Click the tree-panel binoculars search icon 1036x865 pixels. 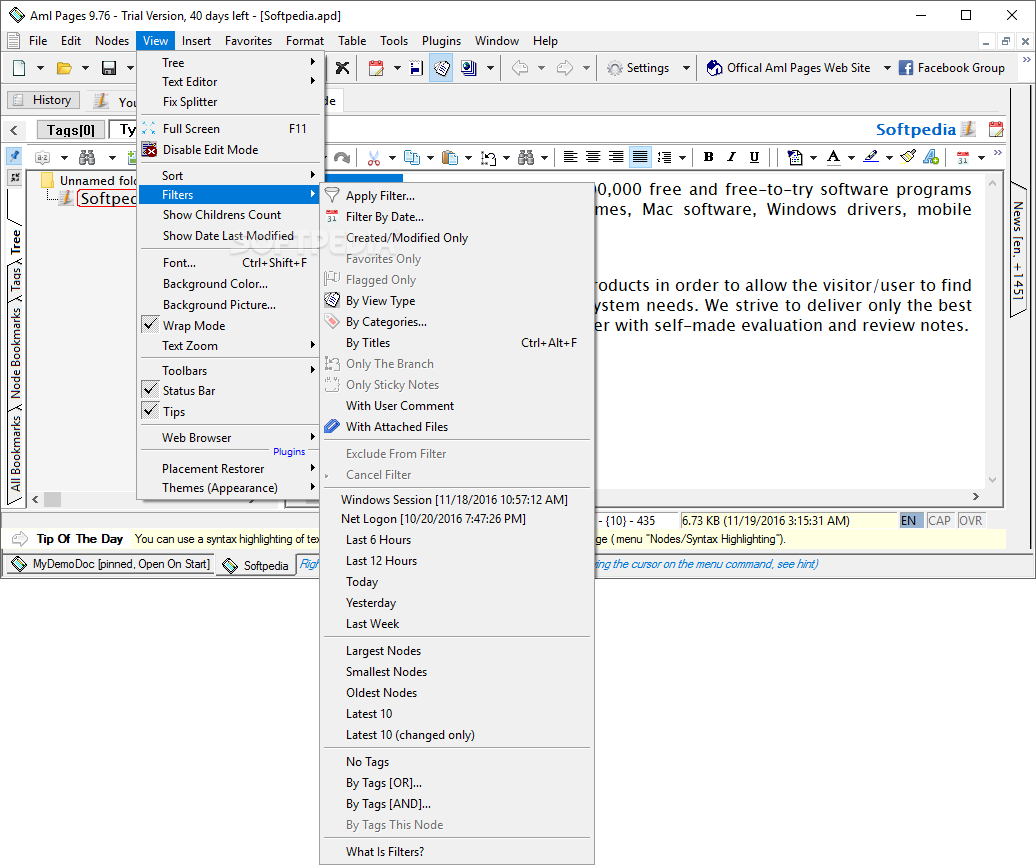click(x=87, y=157)
